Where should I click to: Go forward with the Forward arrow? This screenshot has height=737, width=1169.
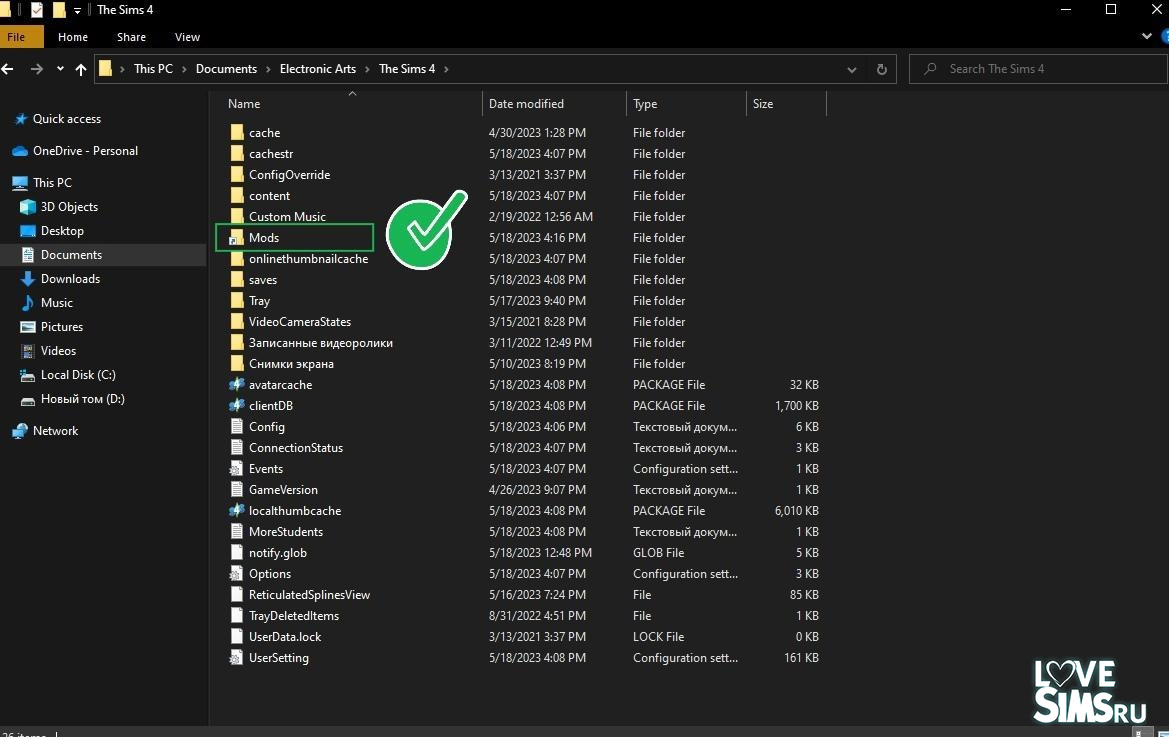pyautogui.click(x=37, y=69)
